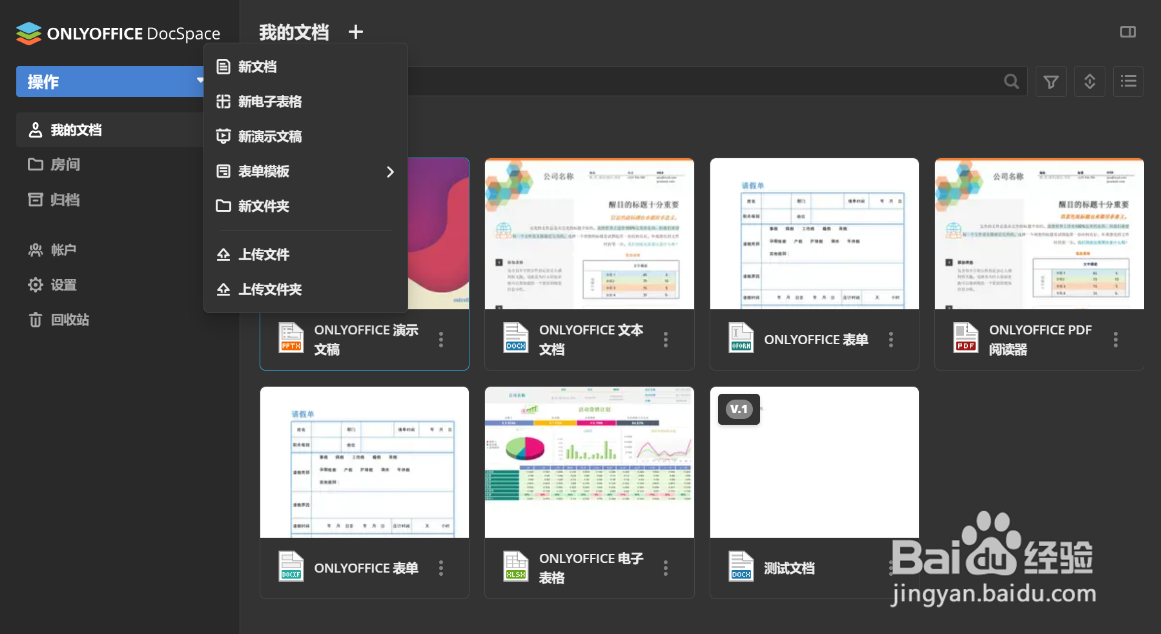This screenshot has width=1161, height=634.
Task: Click the form template icon in menu
Action: (223, 171)
